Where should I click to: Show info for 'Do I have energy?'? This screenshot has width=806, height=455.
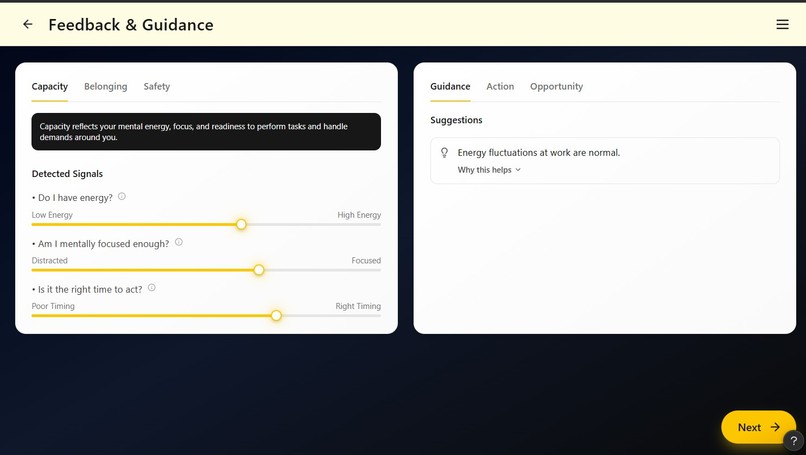(122, 196)
